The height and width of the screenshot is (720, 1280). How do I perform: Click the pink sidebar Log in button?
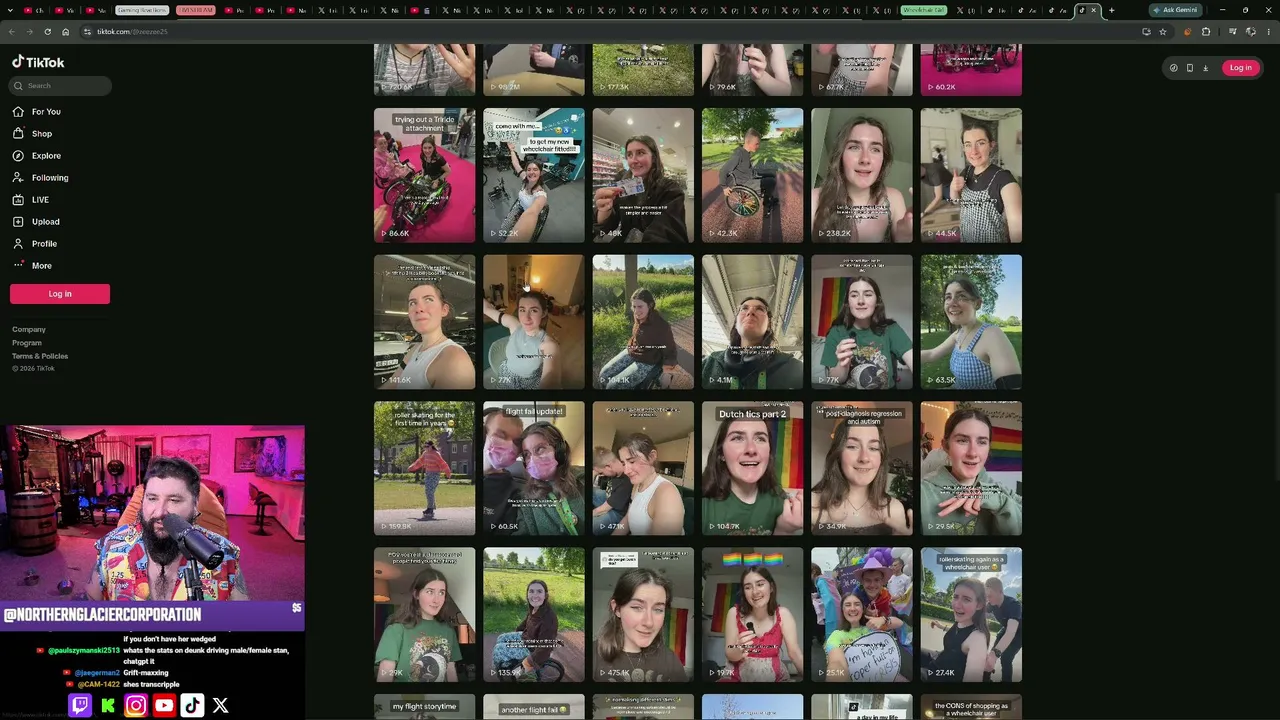(x=60, y=294)
